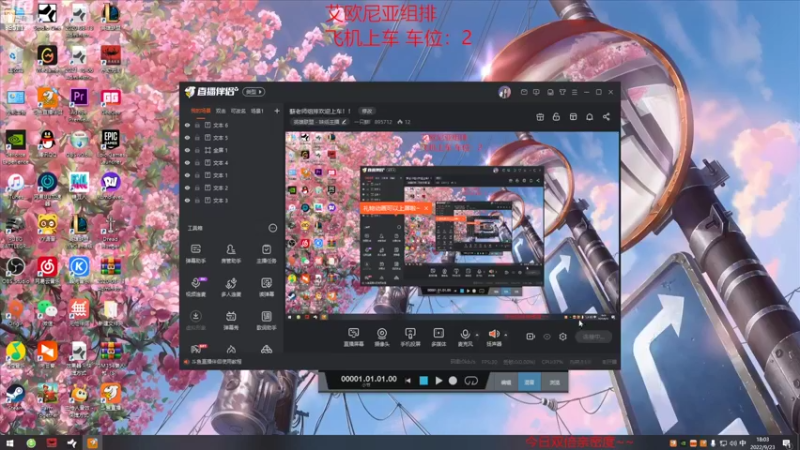800x450 pixels.
Task: Click the 00001.01.01.00 timecode display
Action: point(368,379)
